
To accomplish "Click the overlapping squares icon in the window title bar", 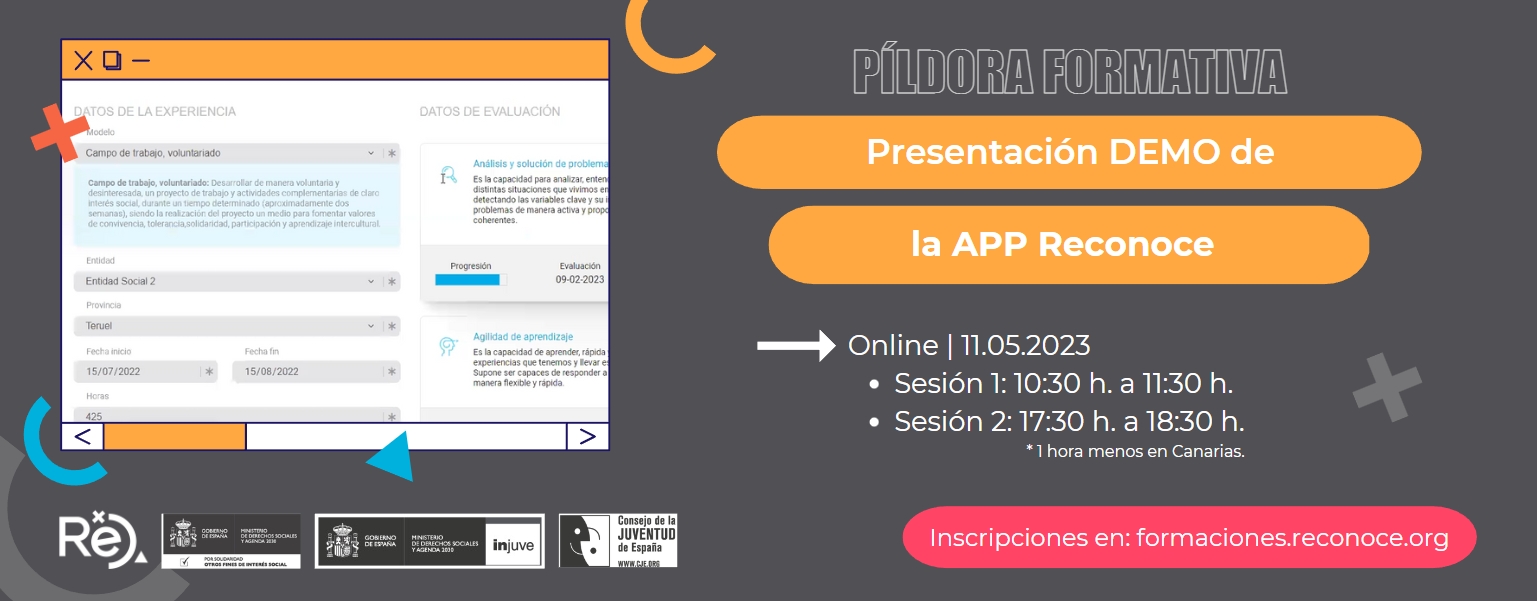I will [112, 61].
